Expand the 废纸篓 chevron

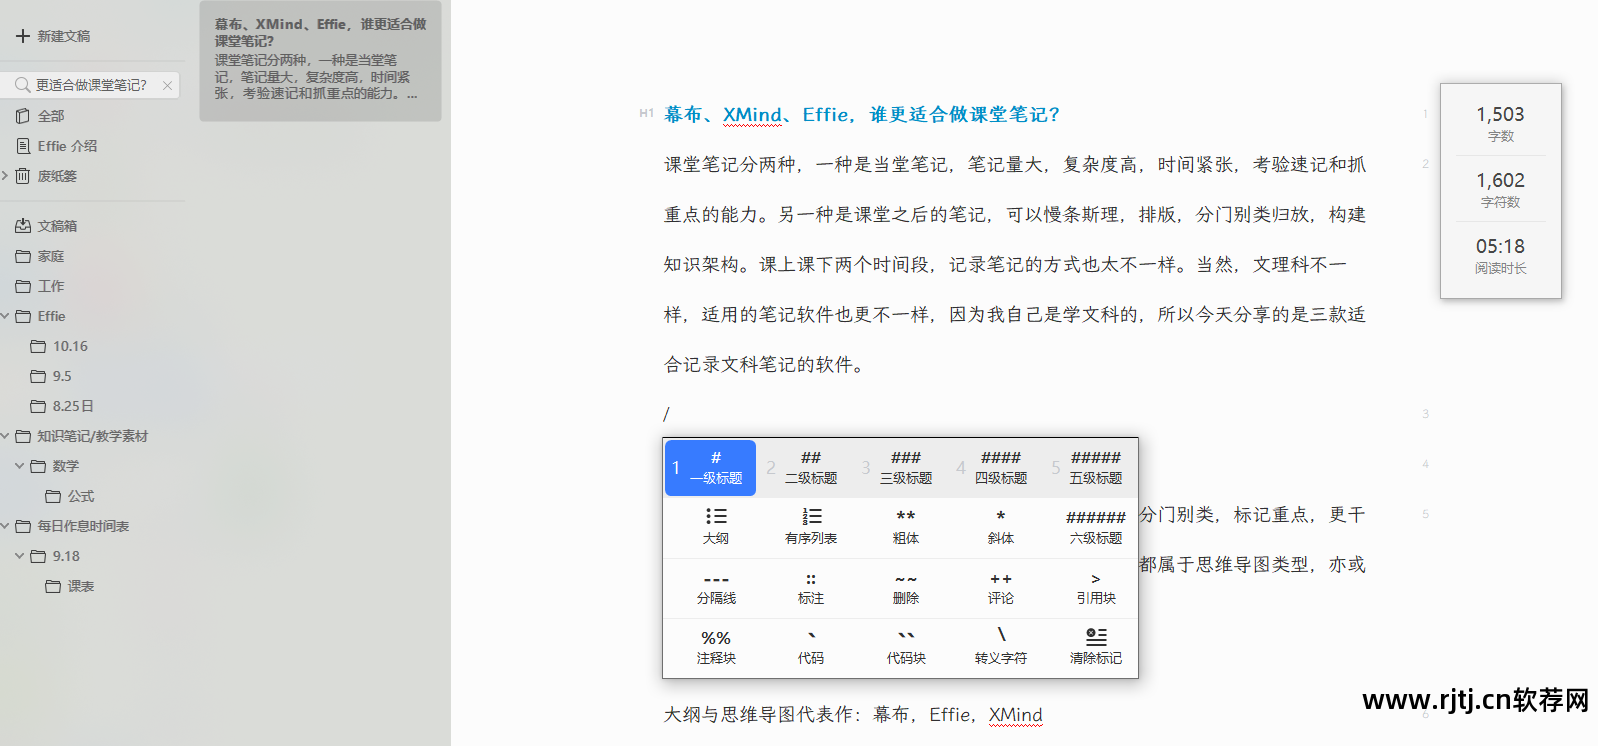click(x=5, y=176)
